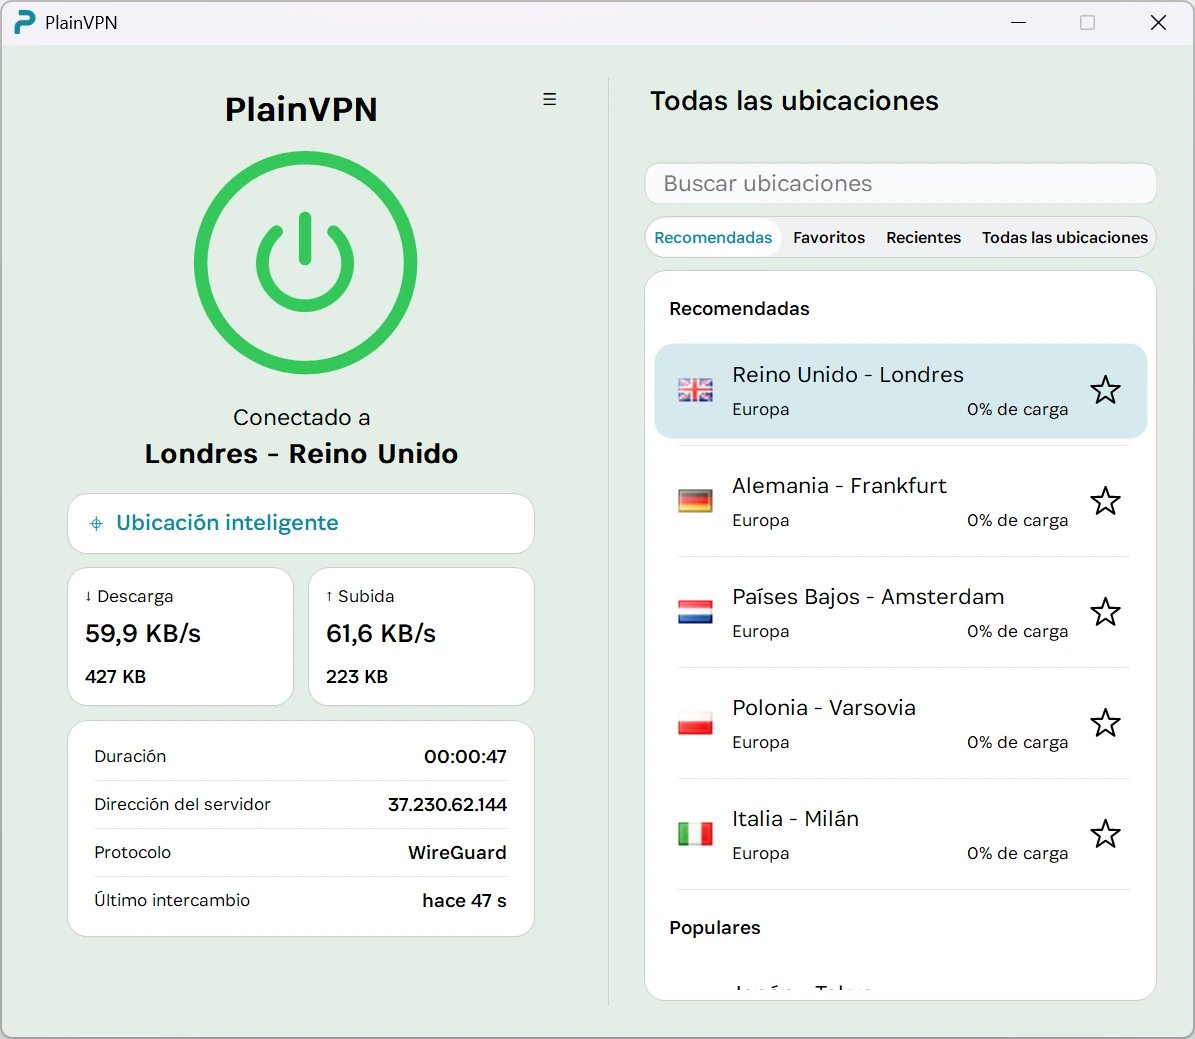Focus the Buscar ubicaciones search field
Screen dimensions: 1195x1039
tap(900, 184)
